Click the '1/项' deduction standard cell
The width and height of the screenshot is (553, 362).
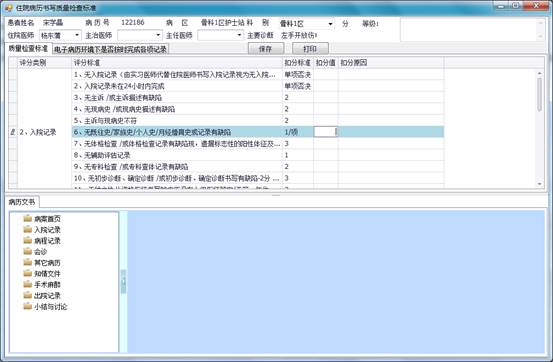(298, 132)
